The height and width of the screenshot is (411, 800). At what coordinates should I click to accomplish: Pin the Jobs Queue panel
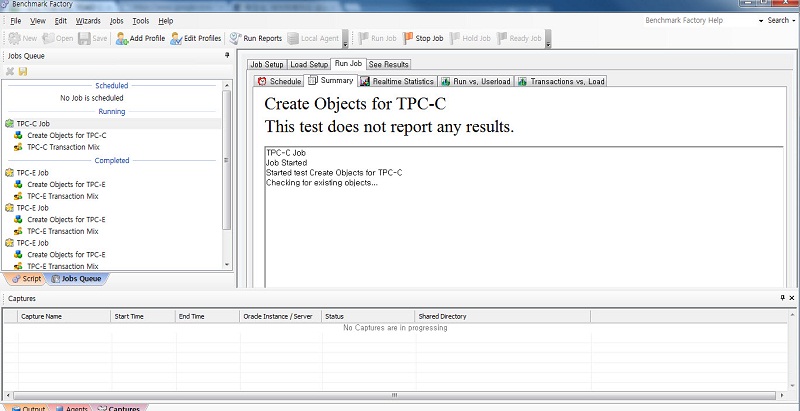[228, 56]
